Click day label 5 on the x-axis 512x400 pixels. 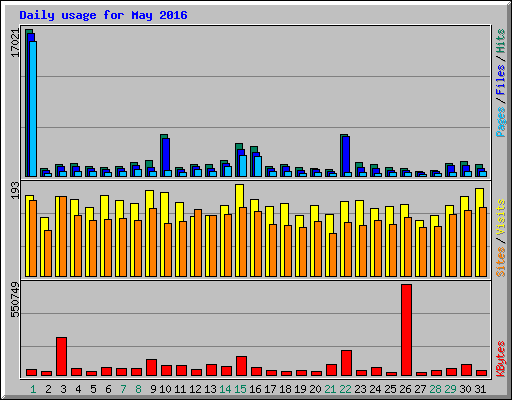tap(93, 389)
